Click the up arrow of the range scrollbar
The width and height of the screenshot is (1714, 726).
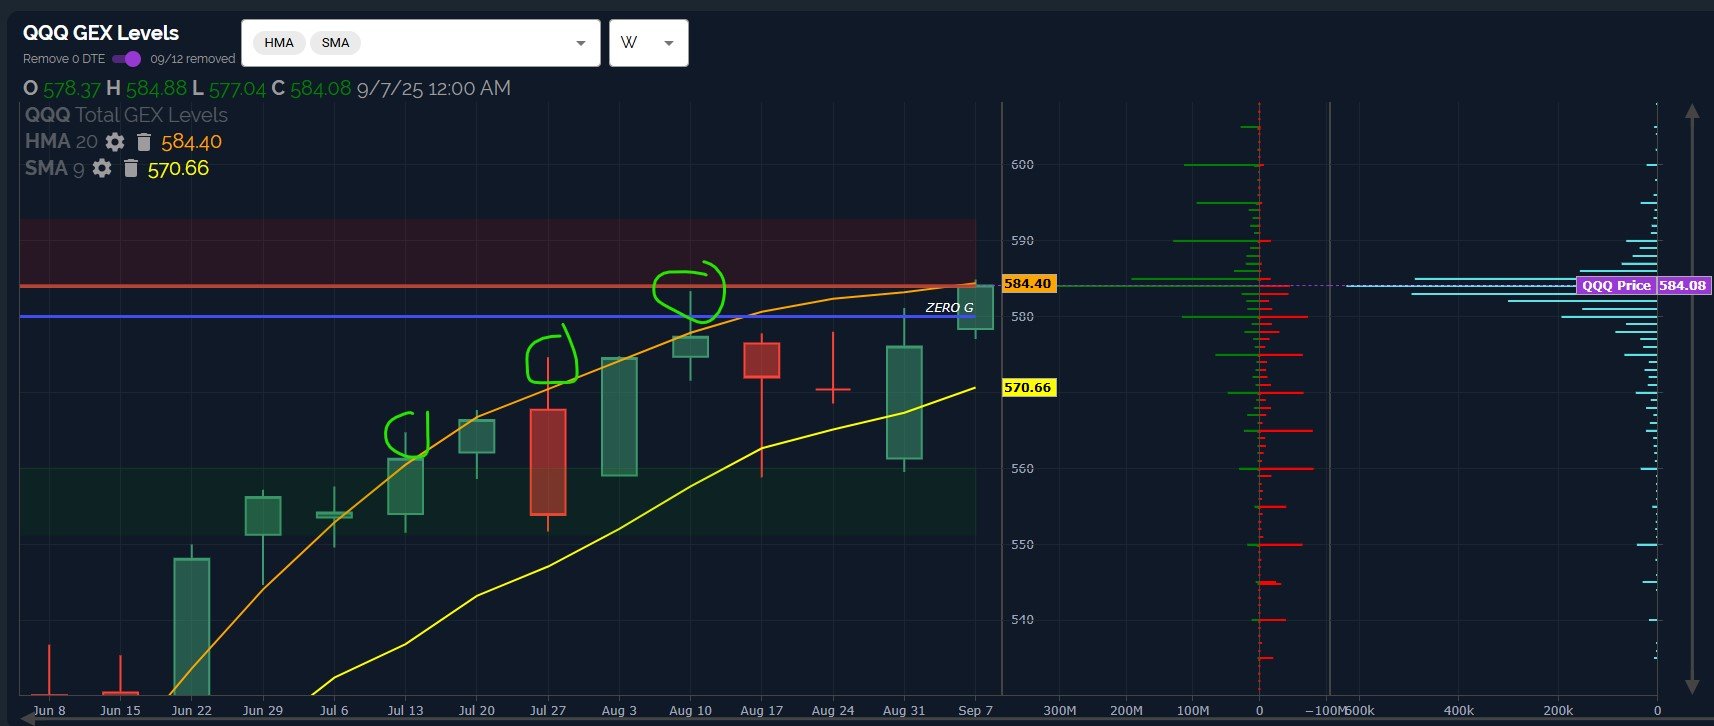pyautogui.click(x=1692, y=111)
